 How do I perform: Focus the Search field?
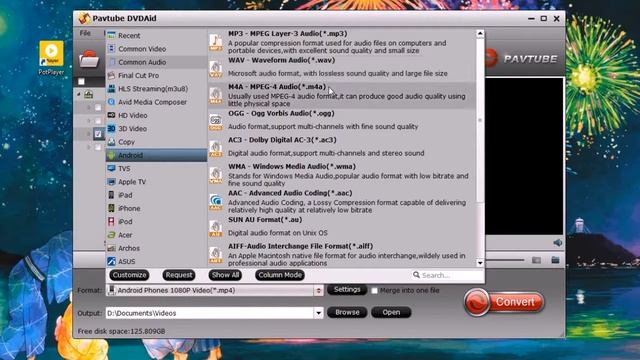coord(448,275)
